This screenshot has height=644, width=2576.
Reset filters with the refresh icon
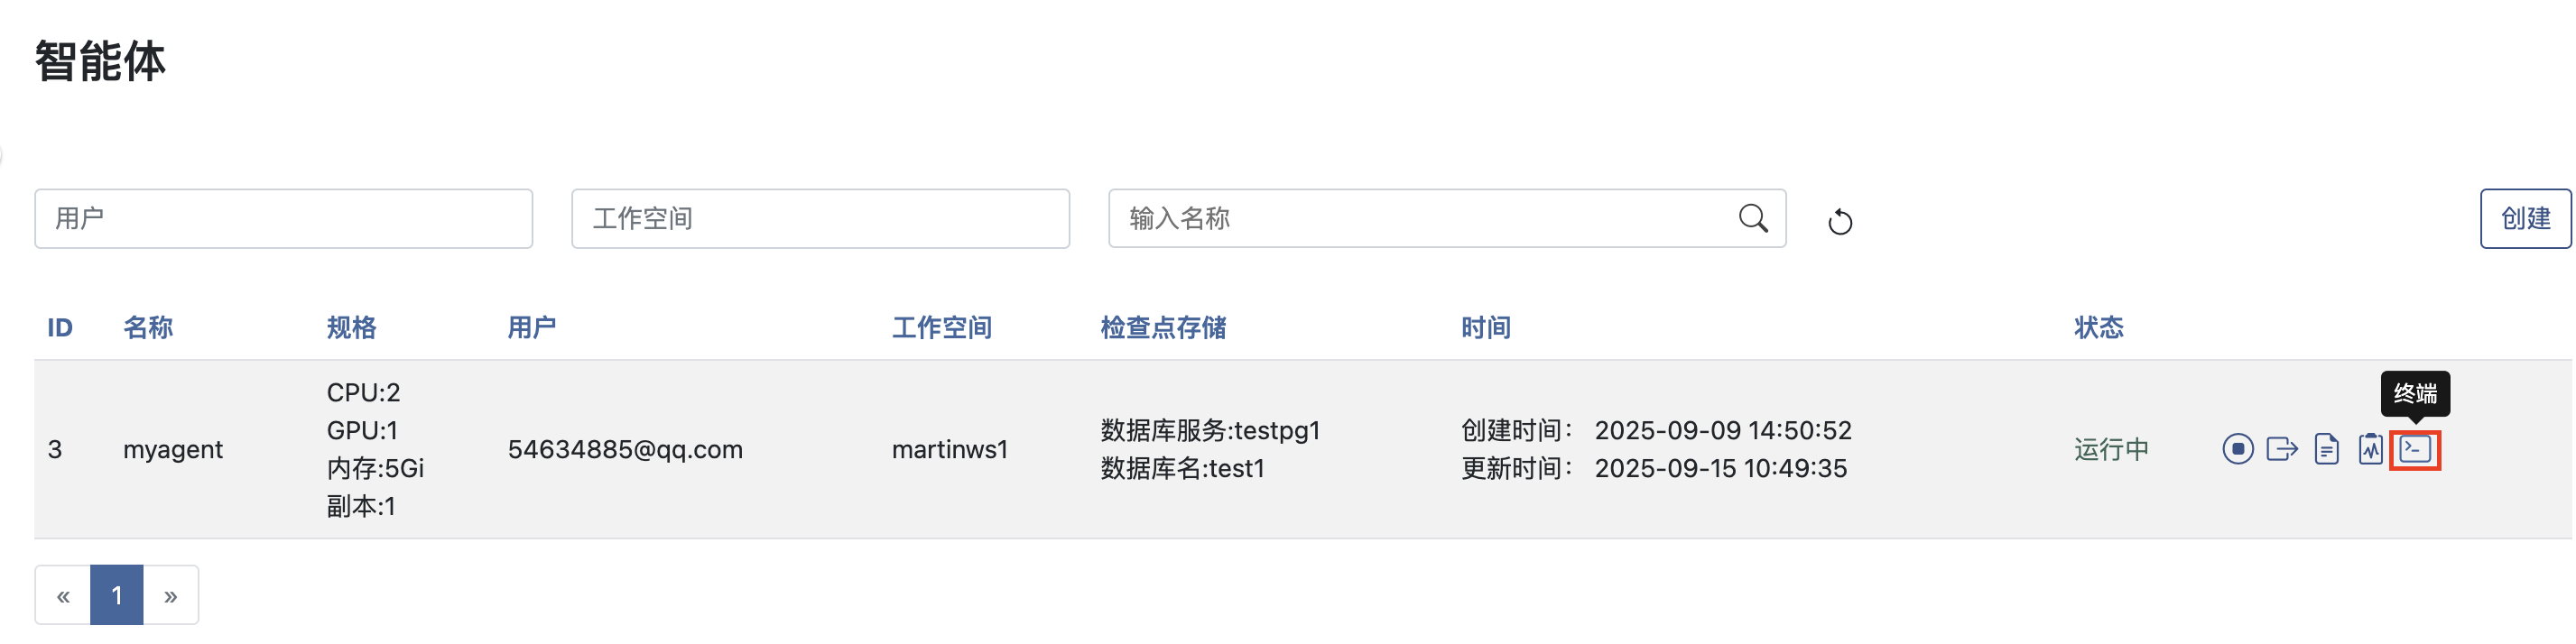click(x=1840, y=221)
